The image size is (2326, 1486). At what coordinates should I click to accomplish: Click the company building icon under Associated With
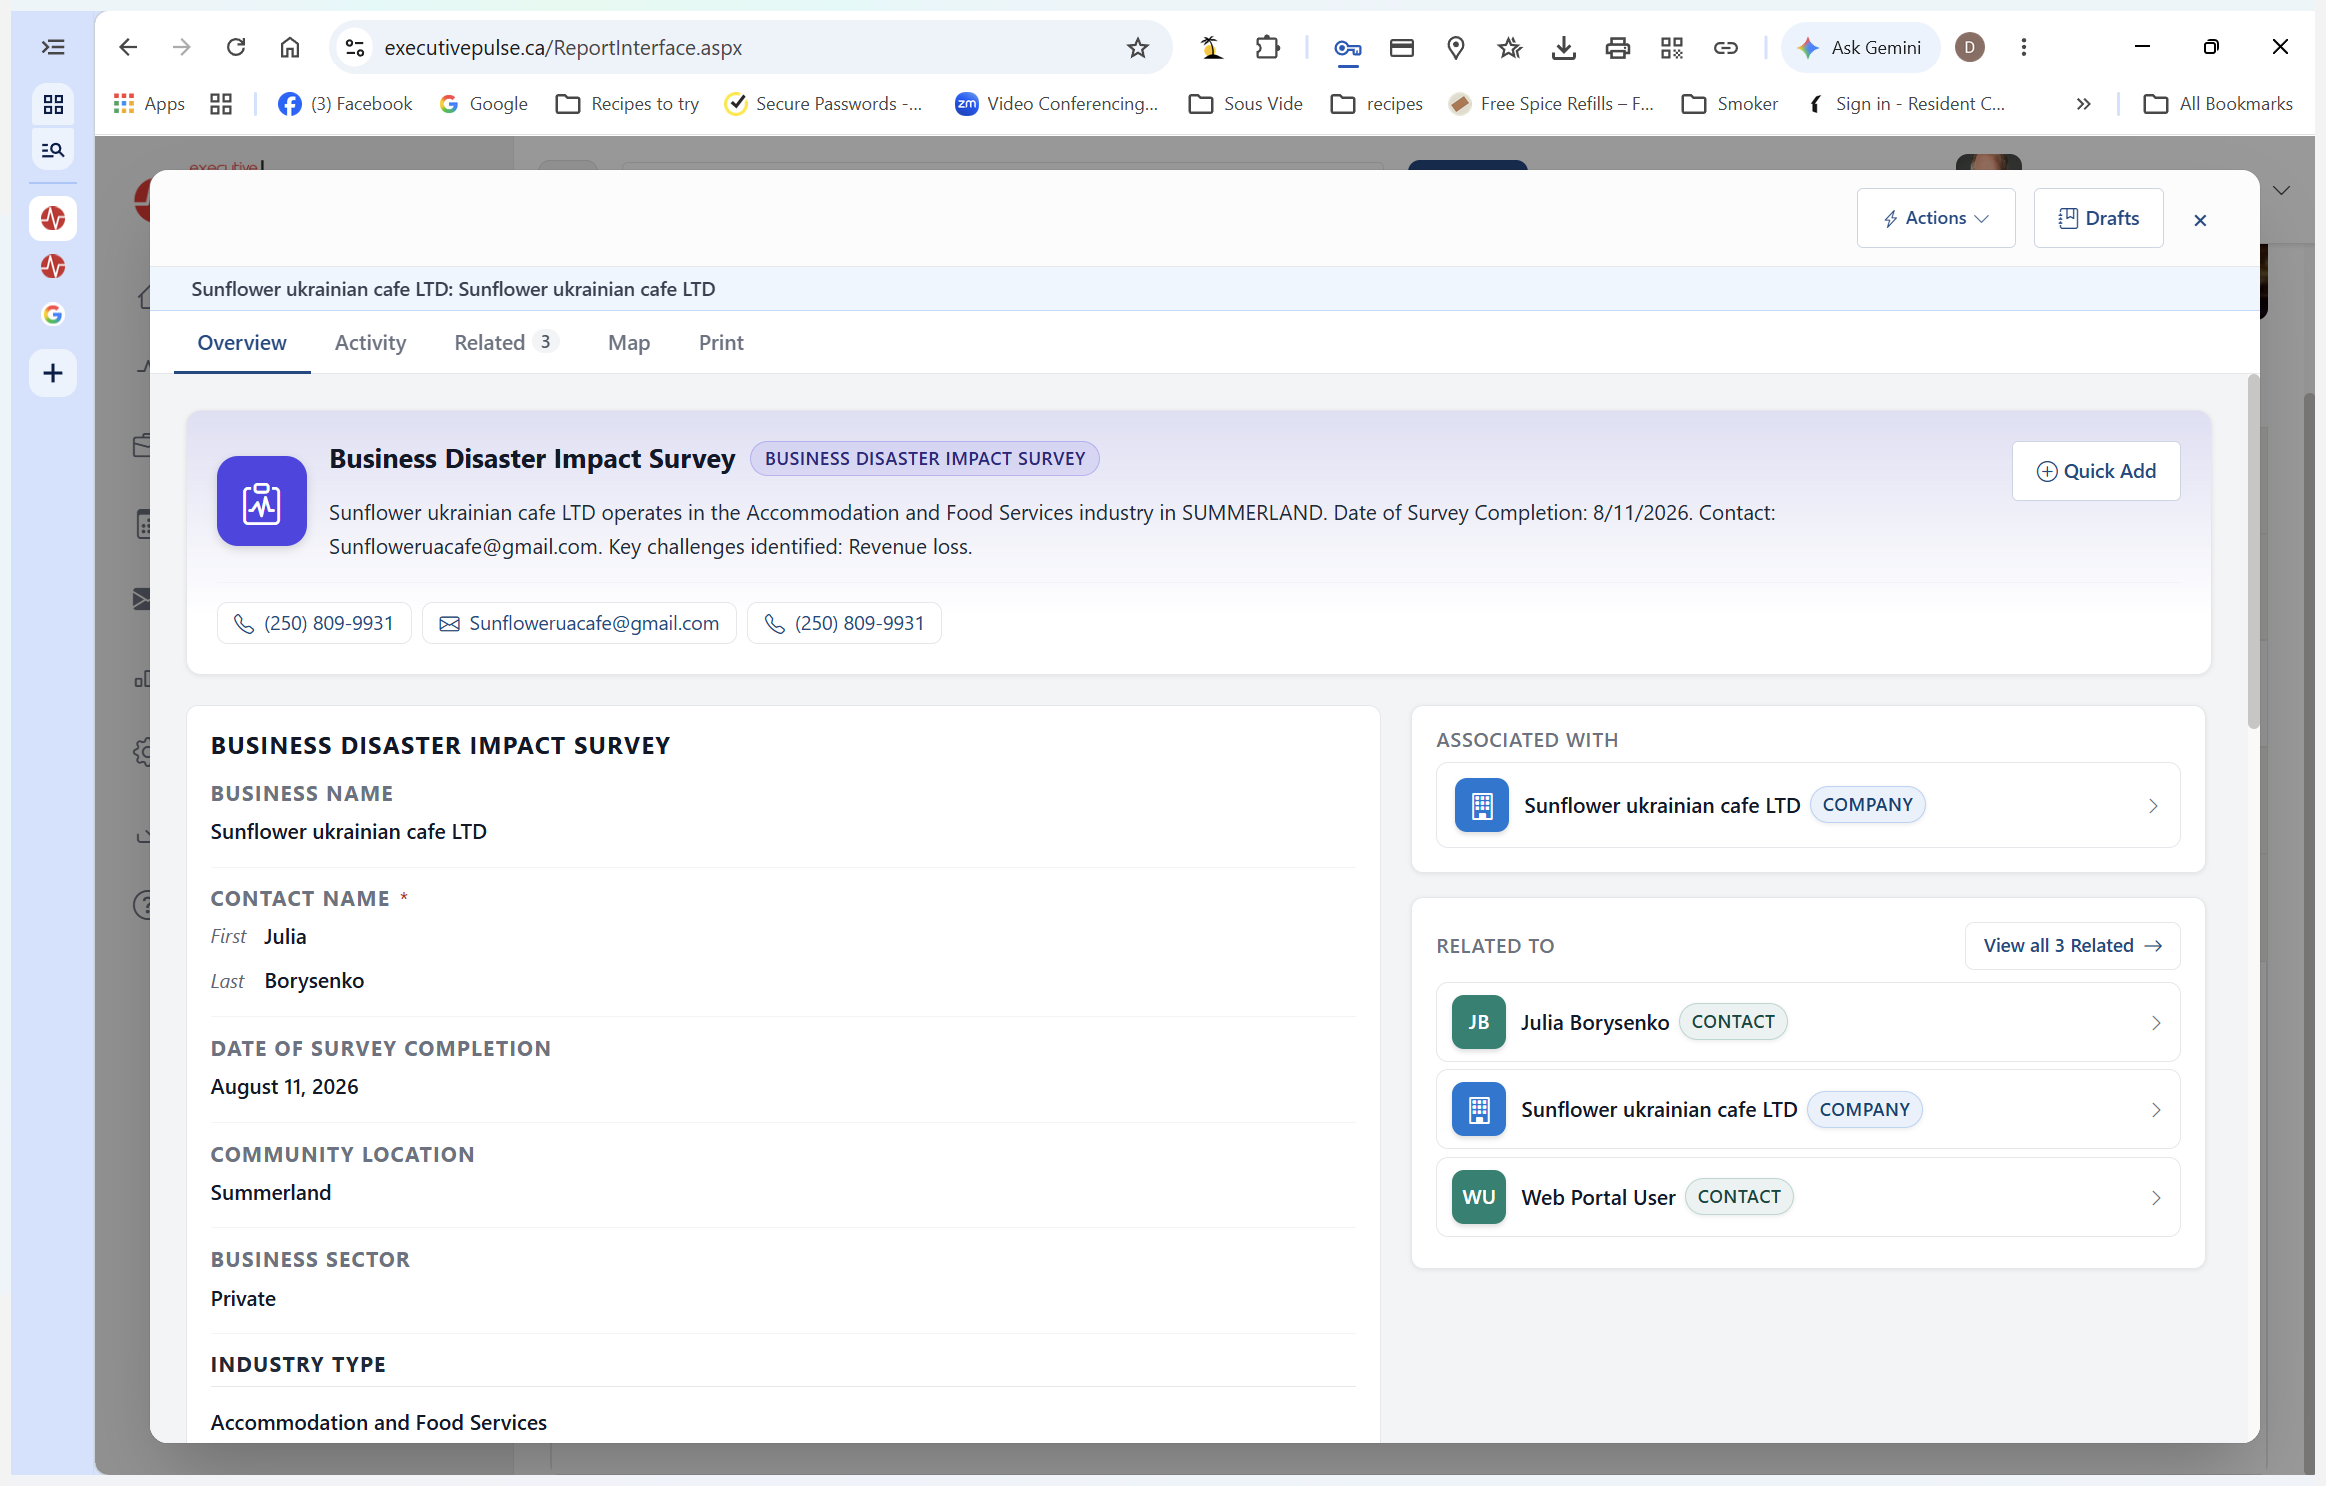coord(1482,805)
